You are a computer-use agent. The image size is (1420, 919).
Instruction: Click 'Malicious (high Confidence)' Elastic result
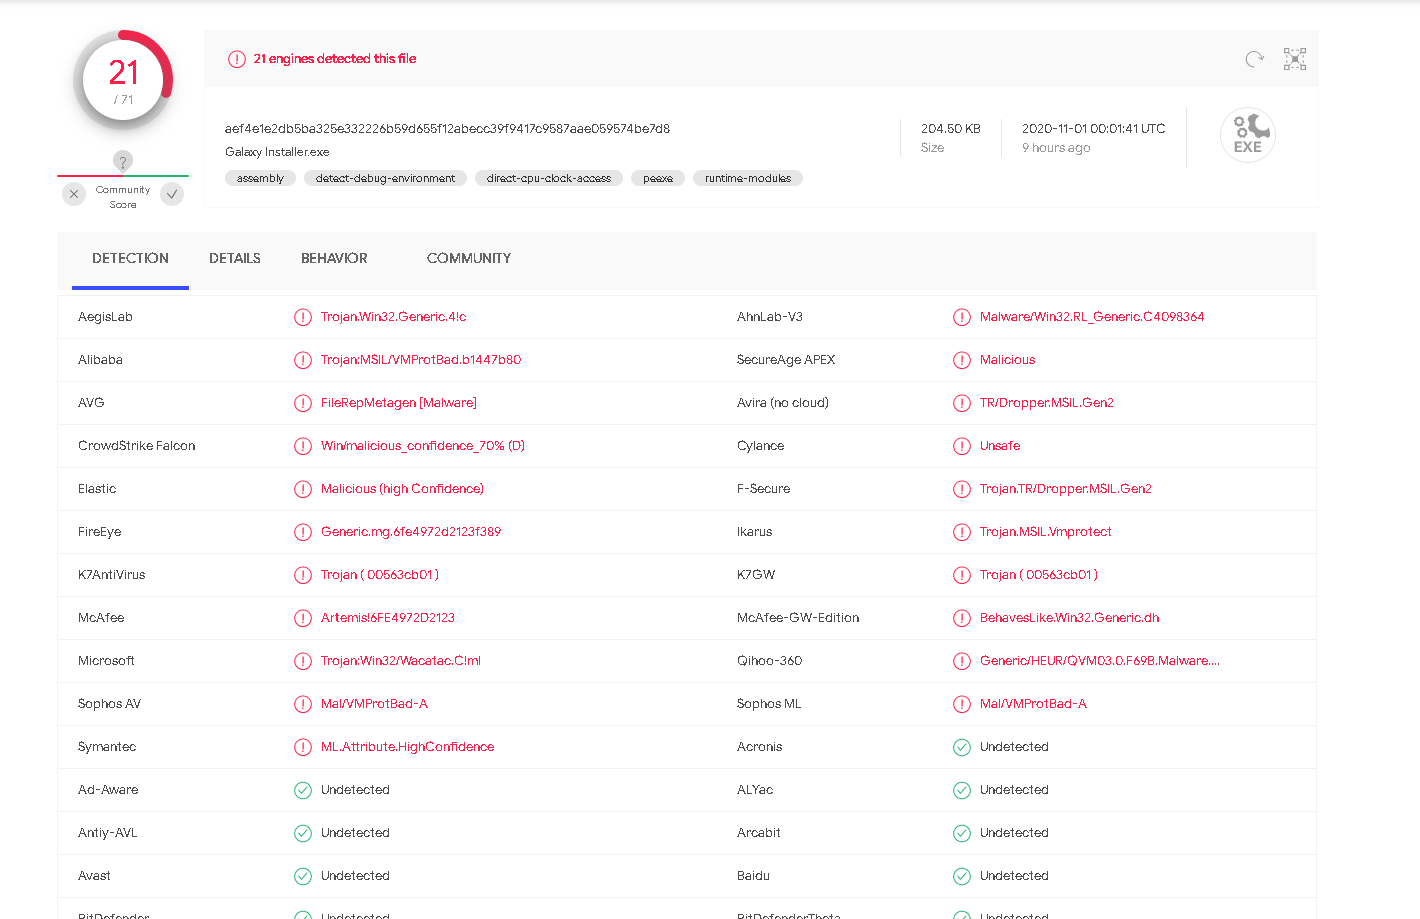point(402,489)
